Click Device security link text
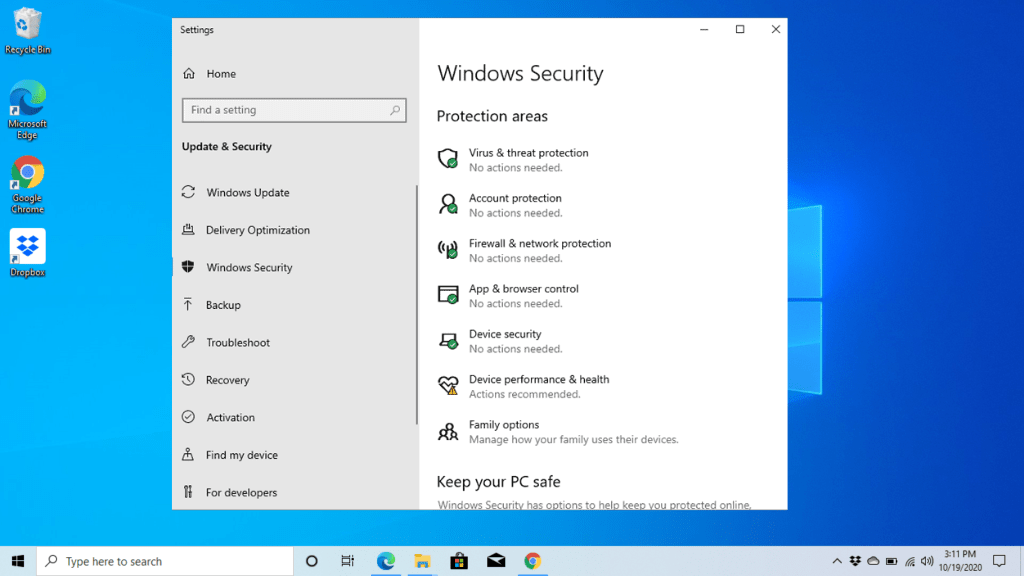1024x576 pixels. (505, 334)
